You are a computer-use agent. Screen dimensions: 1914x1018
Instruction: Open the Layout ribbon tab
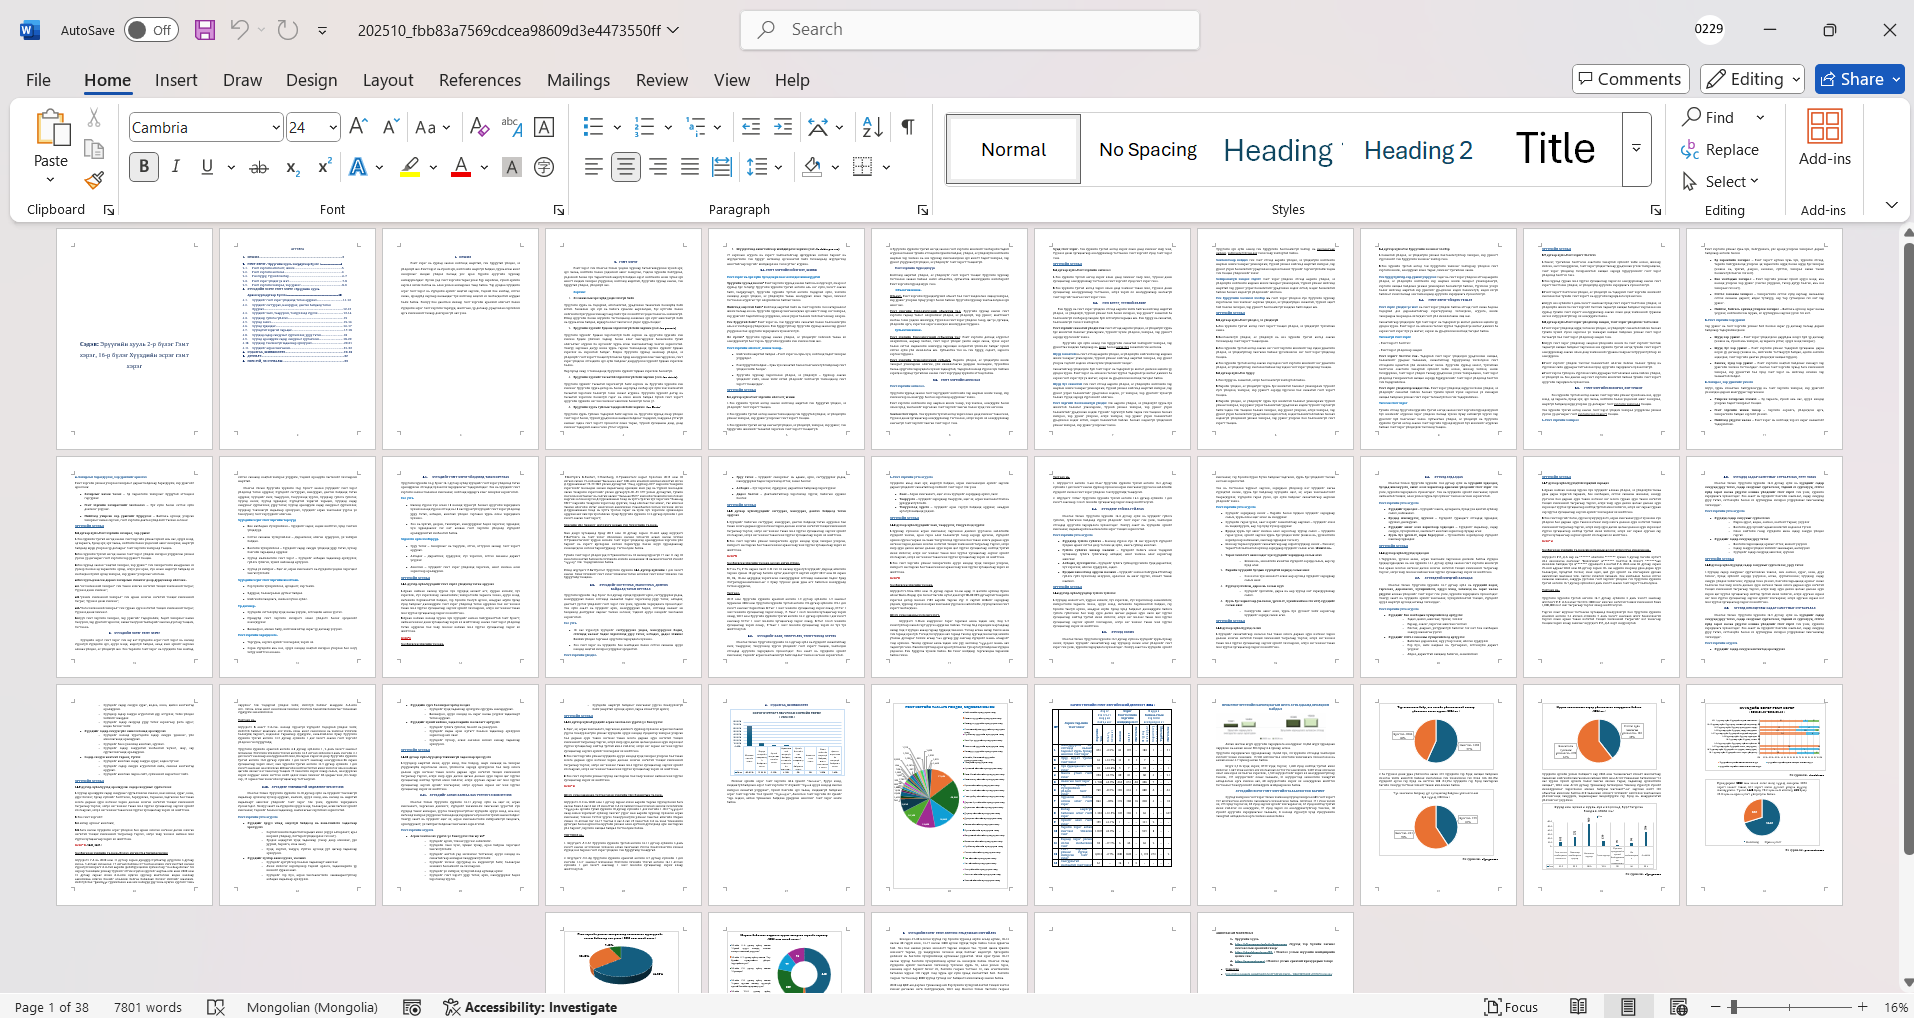click(x=387, y=80)
